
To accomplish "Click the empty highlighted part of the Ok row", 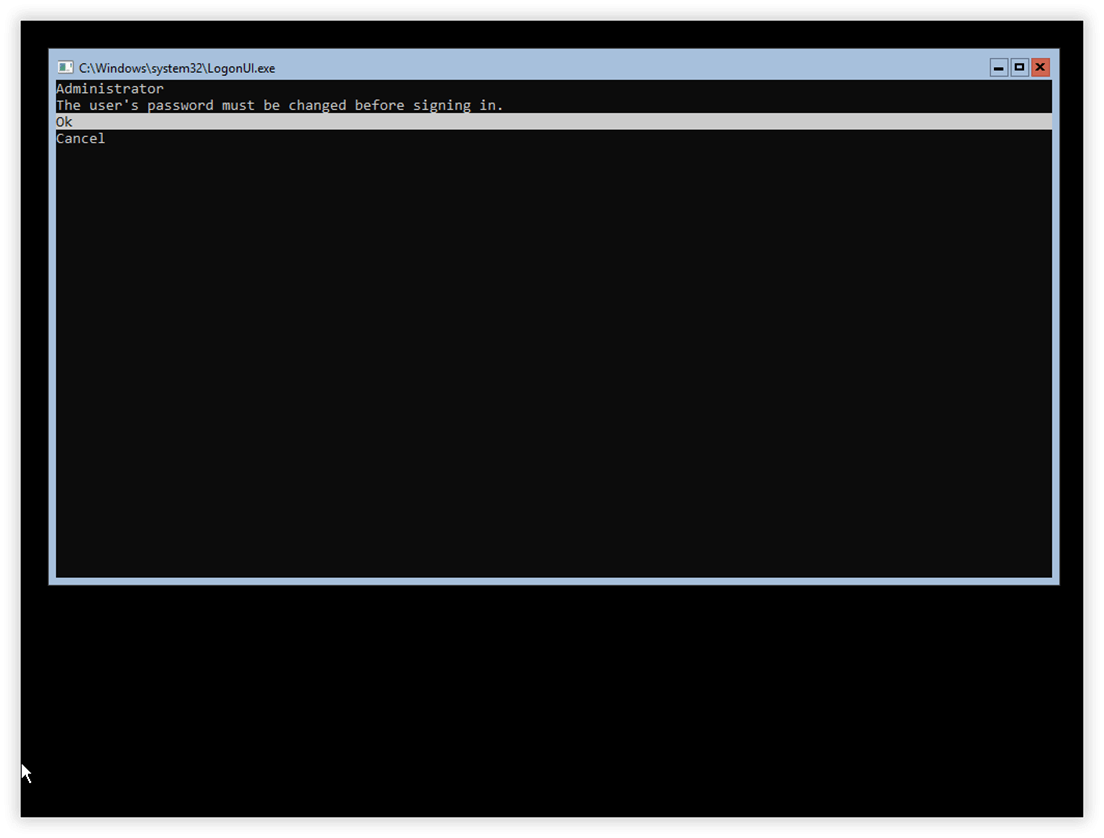I will click(x=563, y=122).
